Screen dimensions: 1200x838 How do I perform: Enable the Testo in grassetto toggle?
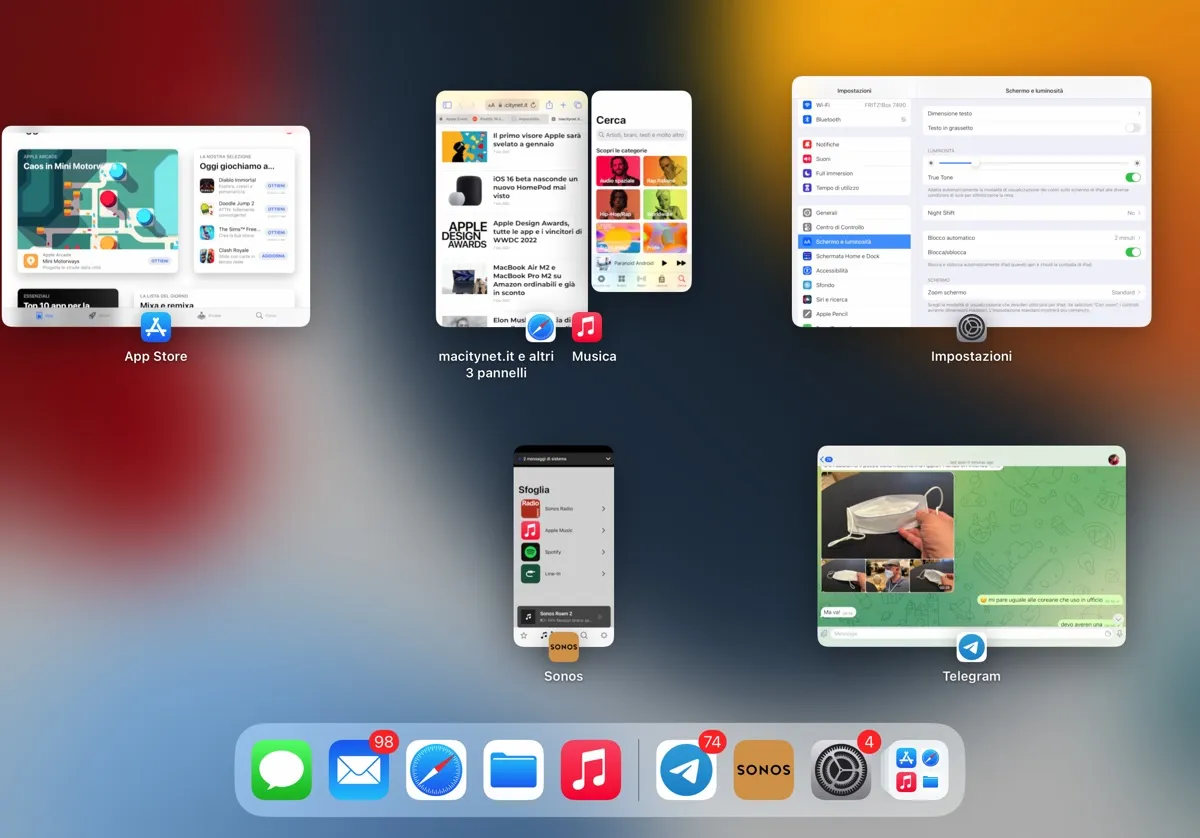[1133, 128]
